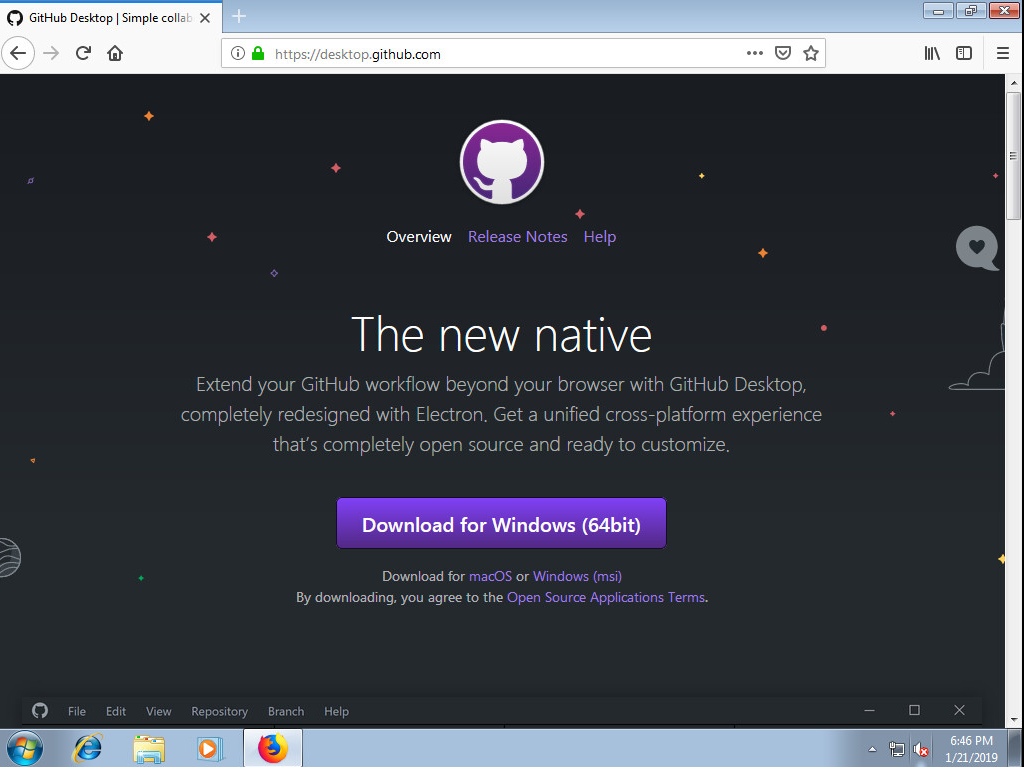Click Repository in the app preview menu
Image resolution: width=1024 pixels, height=767 pixels.
pos(219,711)
